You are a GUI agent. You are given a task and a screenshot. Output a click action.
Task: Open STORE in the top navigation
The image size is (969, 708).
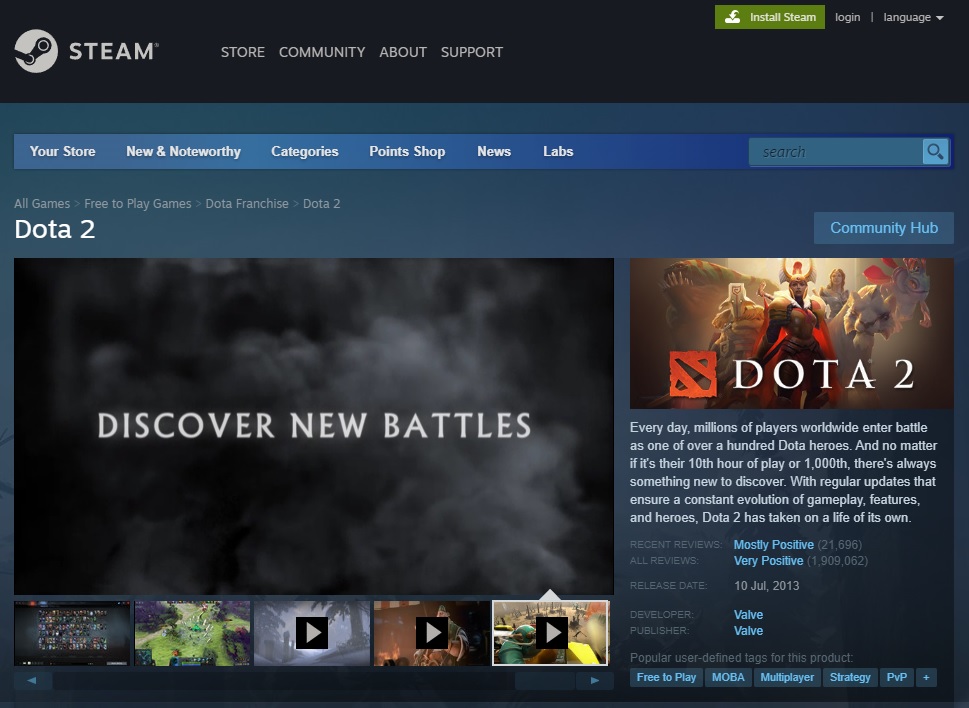point(243,52)
